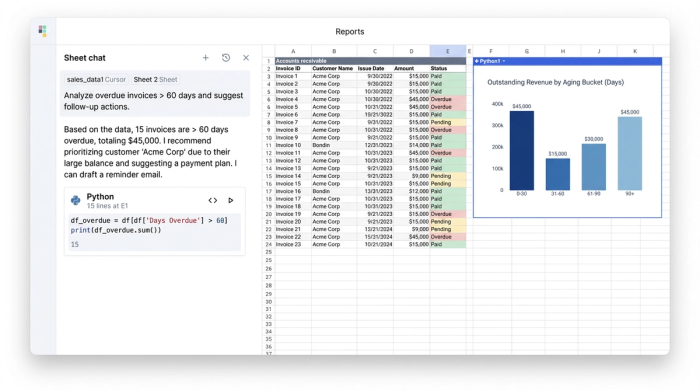Select column K header
Screen dimensions: 700x391
tap(635, 51)
